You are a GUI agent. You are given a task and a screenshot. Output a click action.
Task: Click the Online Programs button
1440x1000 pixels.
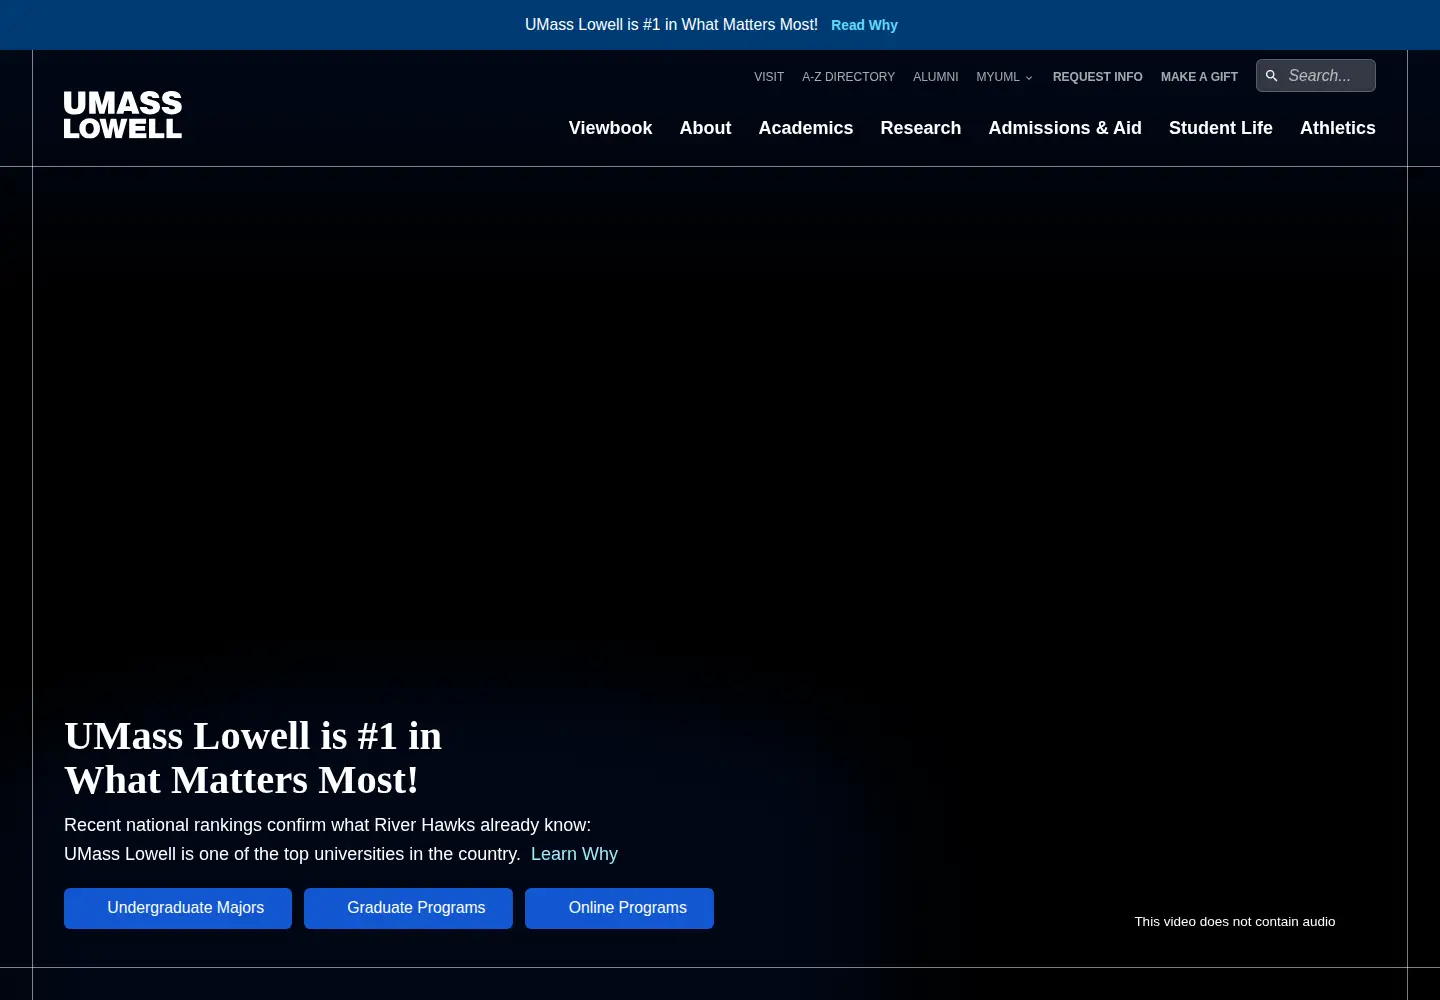click(619, 908)
